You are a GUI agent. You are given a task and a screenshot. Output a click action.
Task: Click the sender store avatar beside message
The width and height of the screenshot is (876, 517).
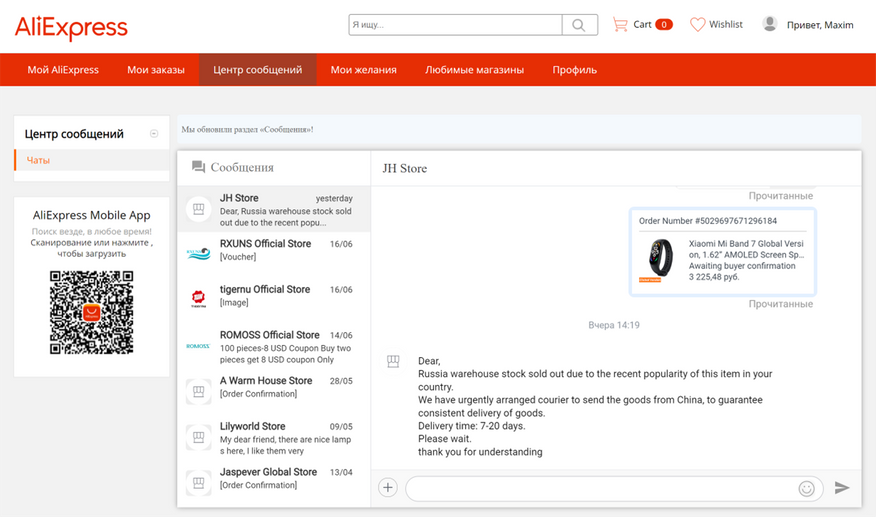click(393, 362)
